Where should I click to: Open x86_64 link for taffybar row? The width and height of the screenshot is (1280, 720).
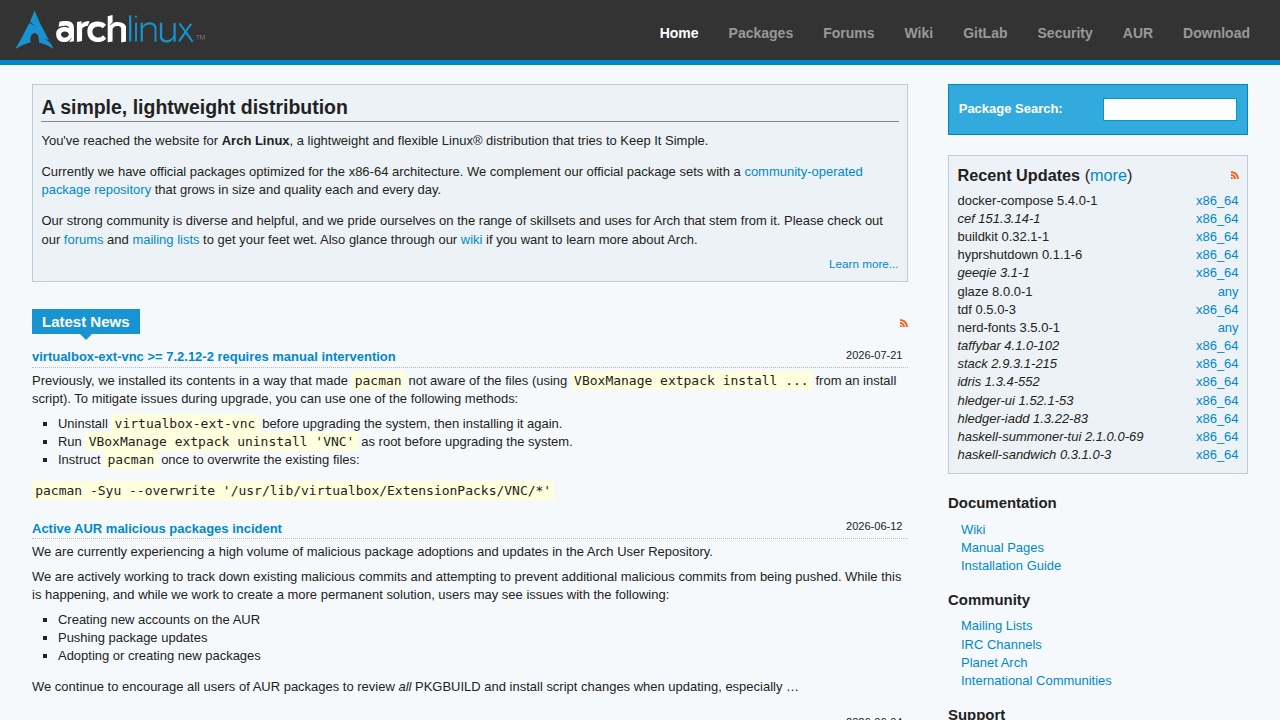pos(1217,346)
